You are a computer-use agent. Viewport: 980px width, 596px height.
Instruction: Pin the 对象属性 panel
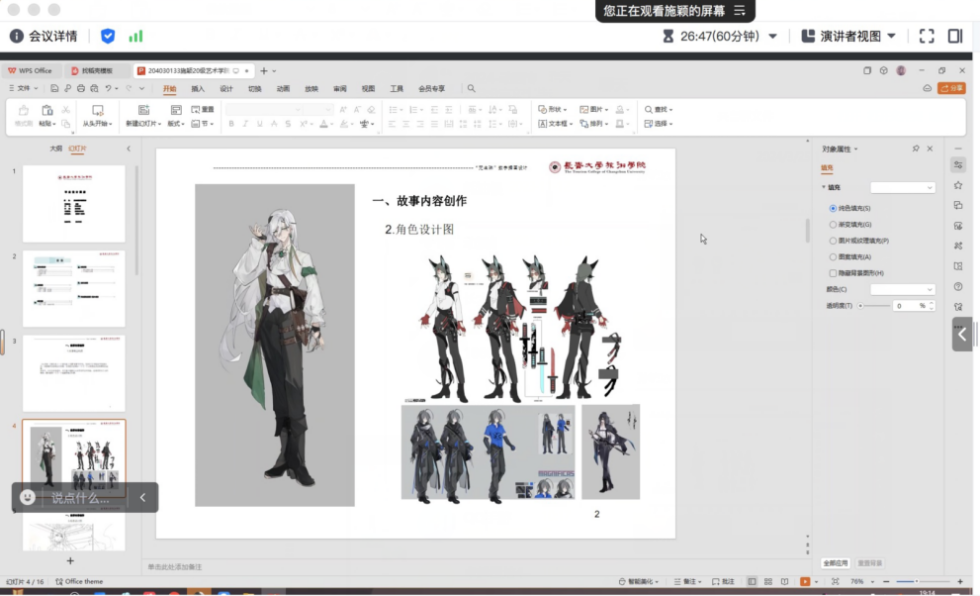coord(916,149)
